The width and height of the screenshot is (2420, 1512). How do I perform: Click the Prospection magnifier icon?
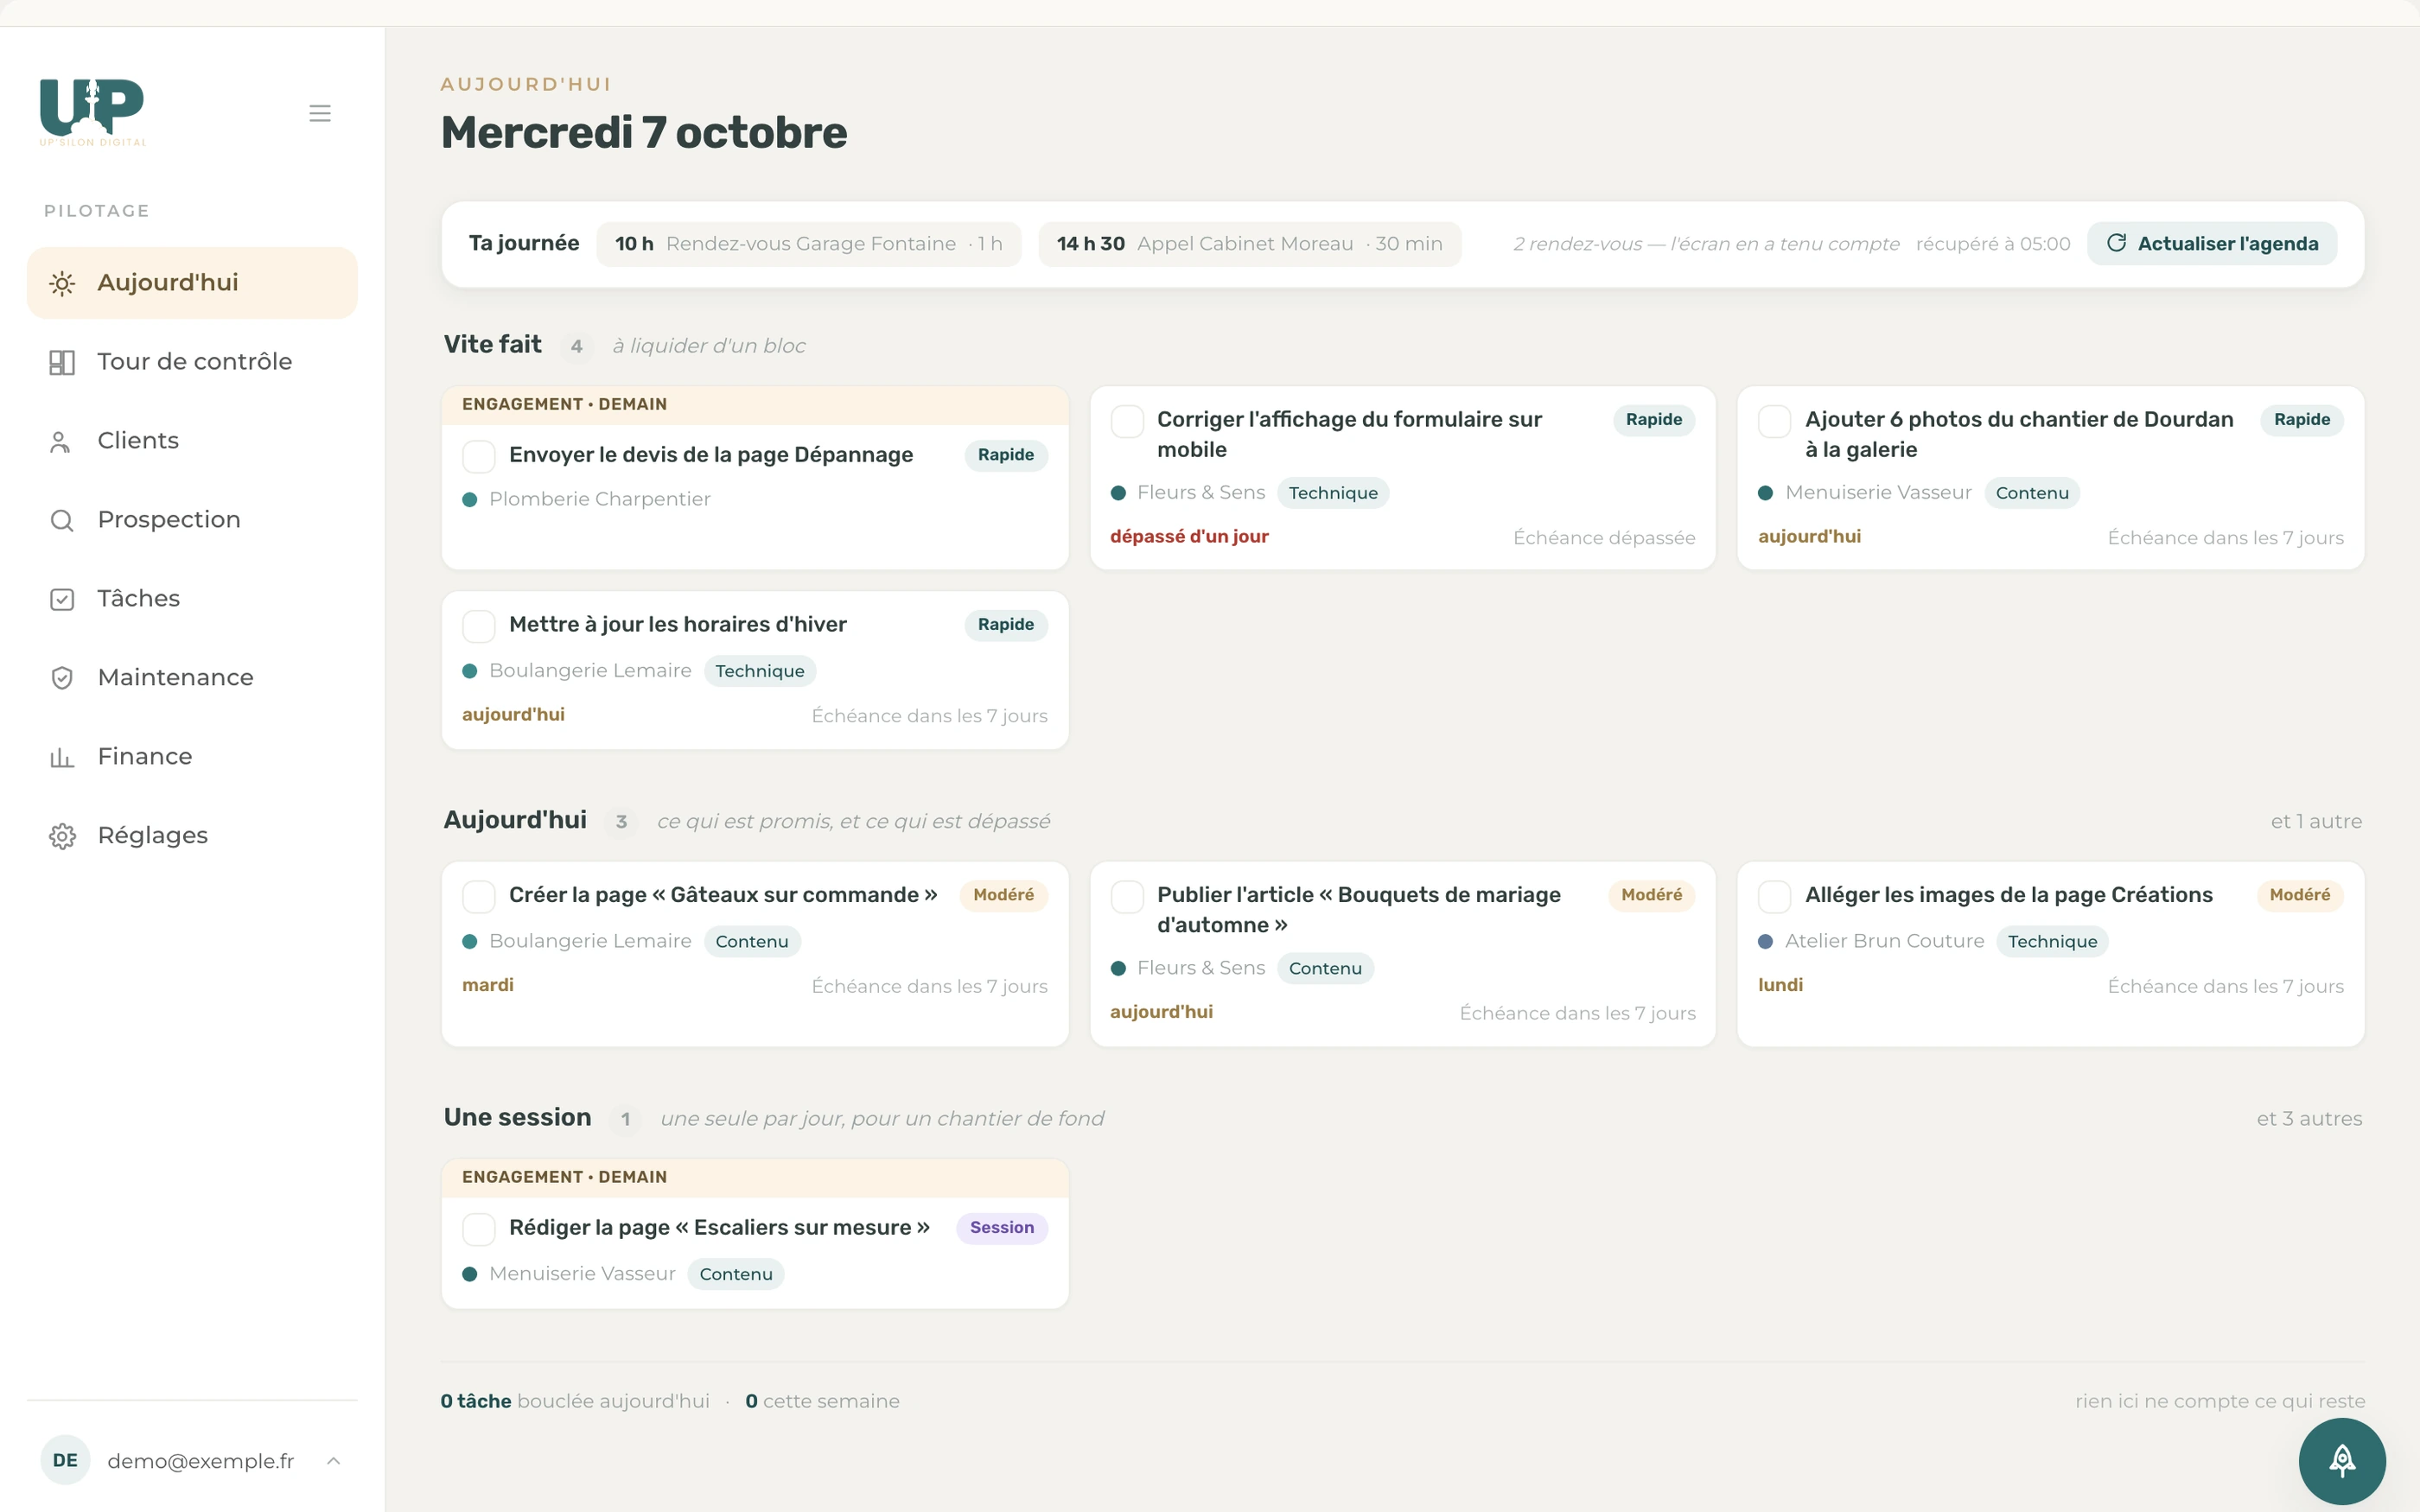tap(62, 520)
